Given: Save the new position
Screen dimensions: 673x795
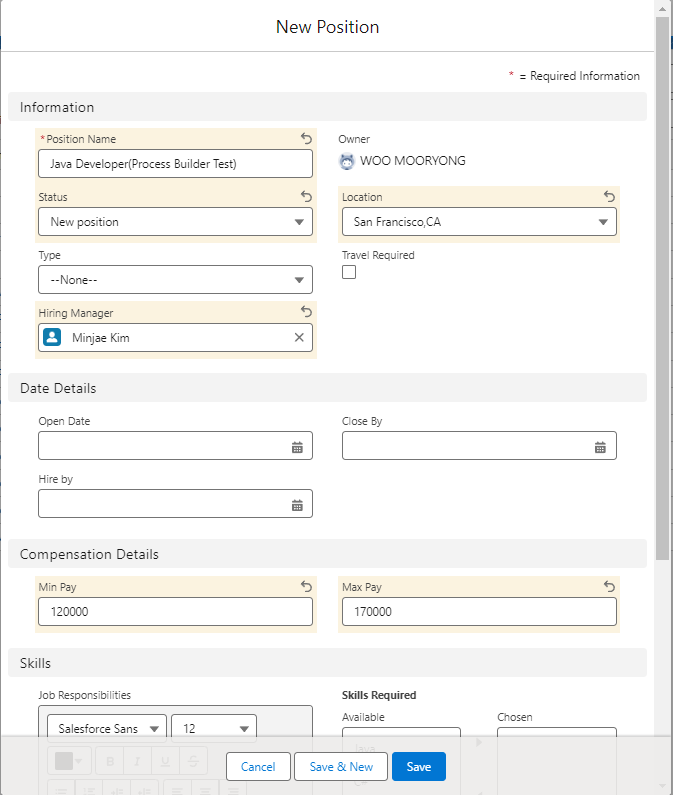Looking at the screenshot, I should click(x=419, y=767).
